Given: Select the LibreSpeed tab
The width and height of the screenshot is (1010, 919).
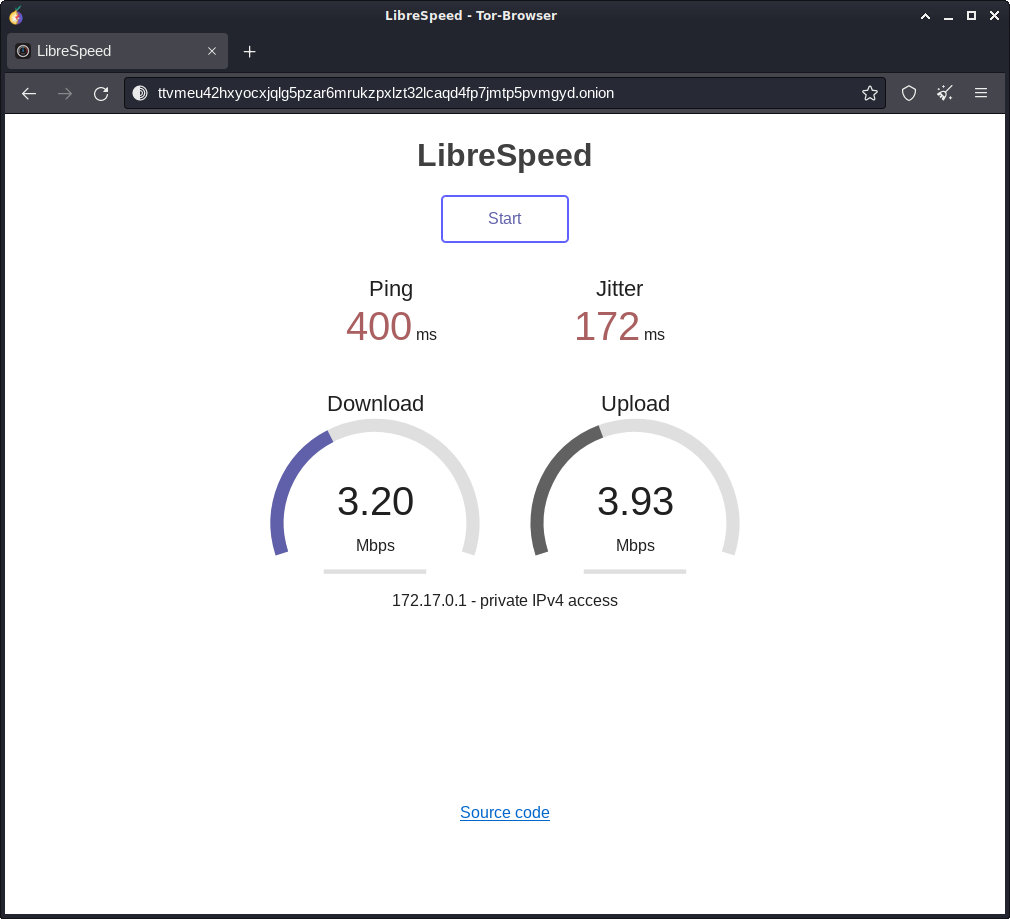Looking at the screenshot, I should pyautogui.click(x=117, y=51).
